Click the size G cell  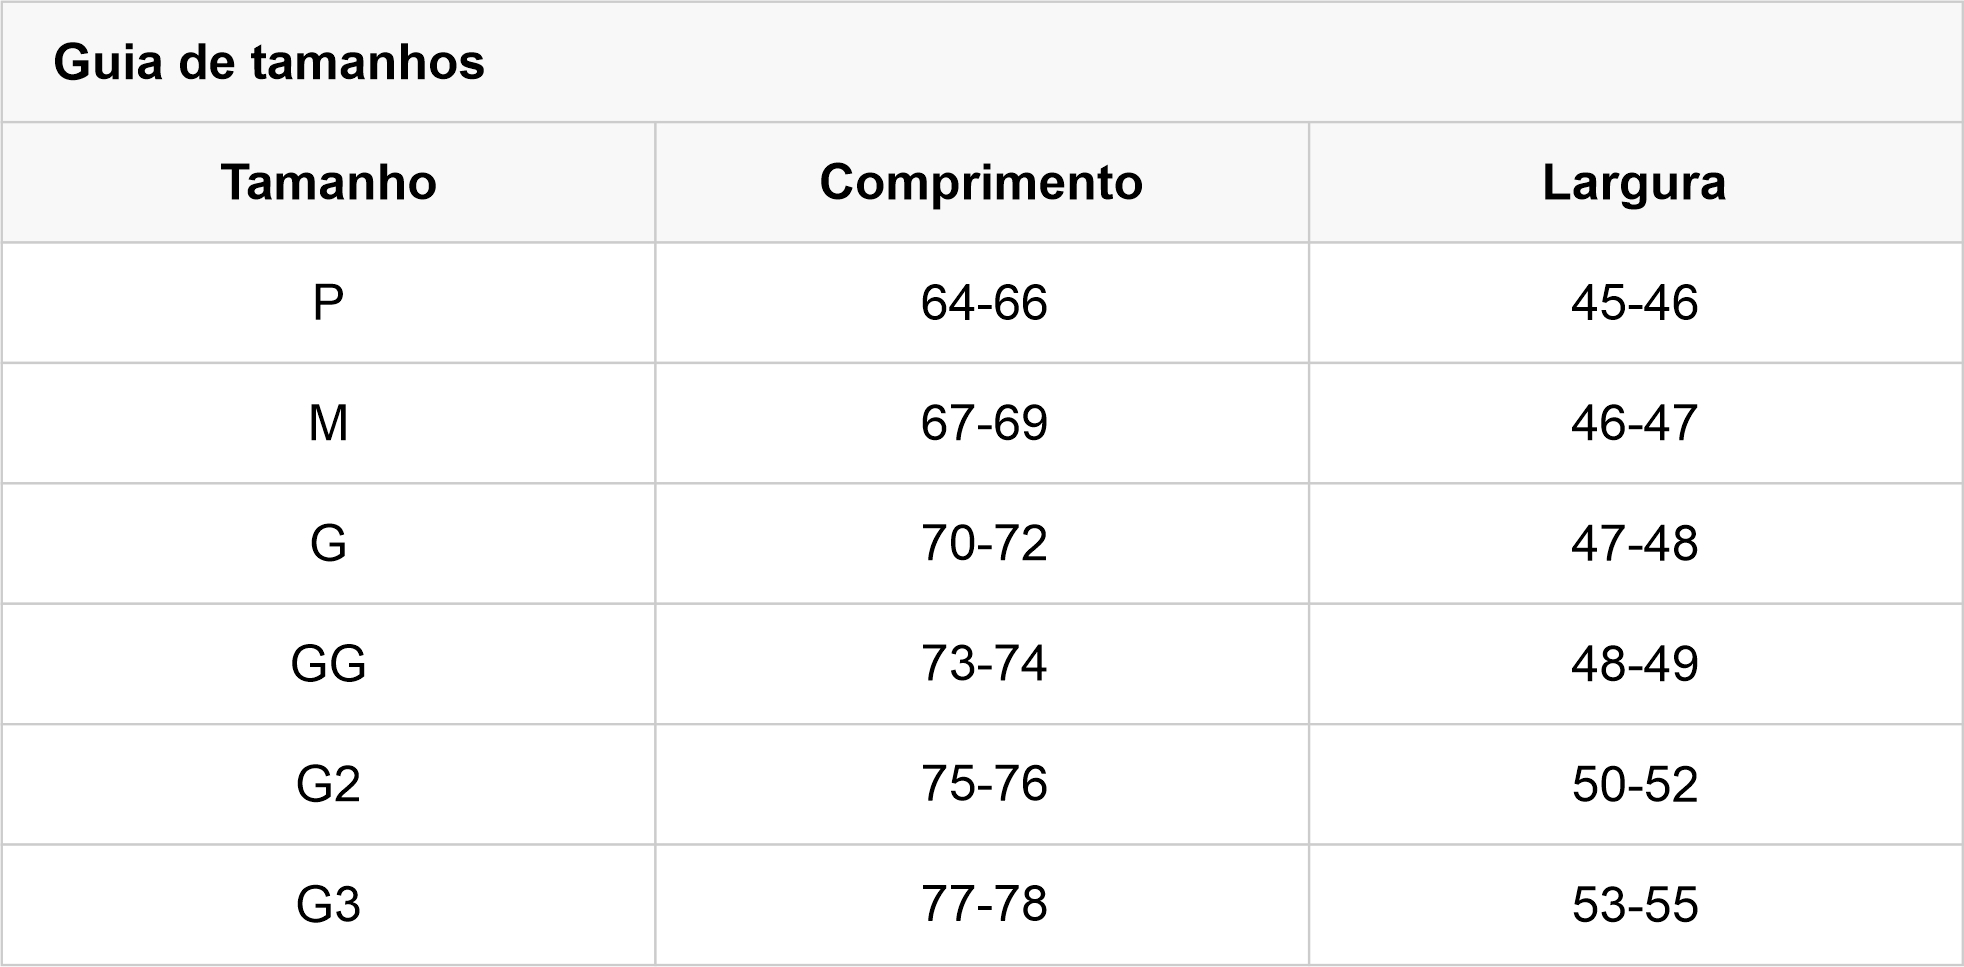click(x=328, y=544)
